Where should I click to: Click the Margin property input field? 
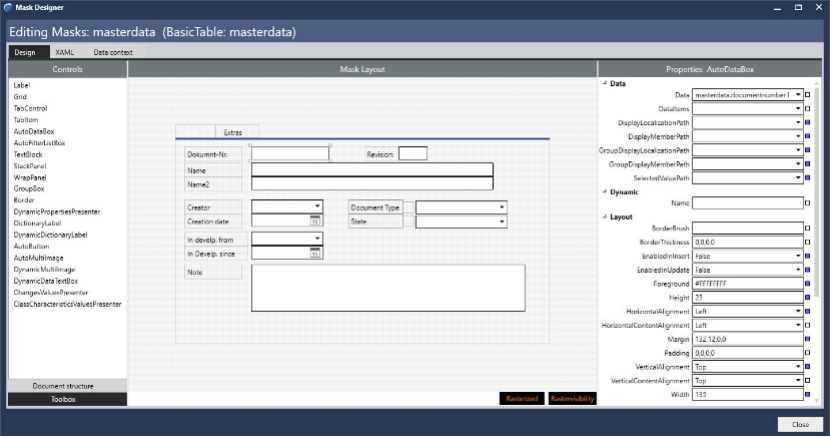(747, 339)
